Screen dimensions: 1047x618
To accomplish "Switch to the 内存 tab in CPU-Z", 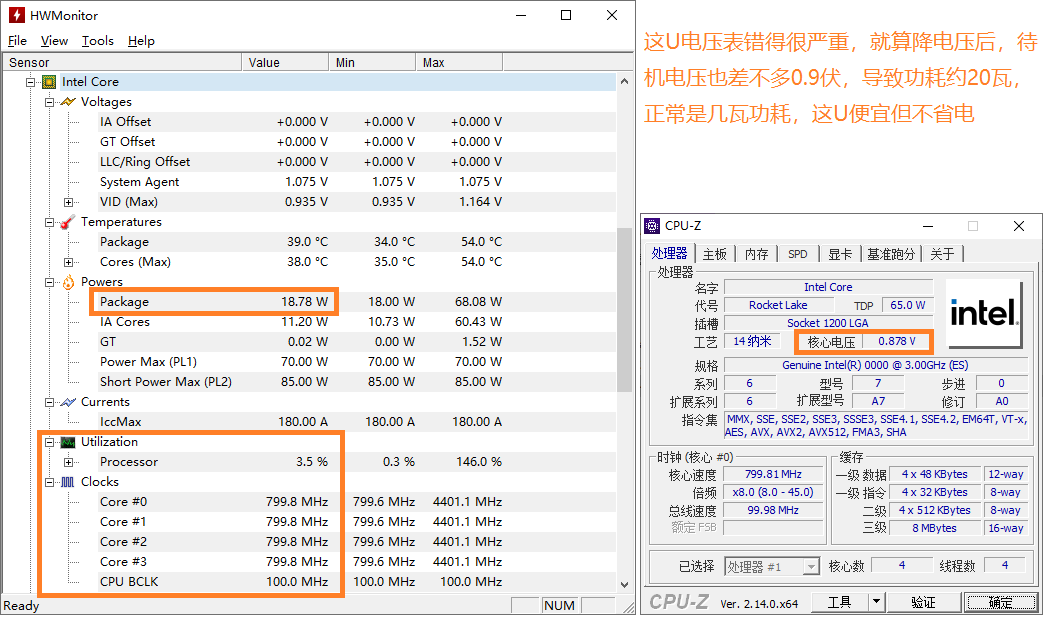I will click(757, 254).
